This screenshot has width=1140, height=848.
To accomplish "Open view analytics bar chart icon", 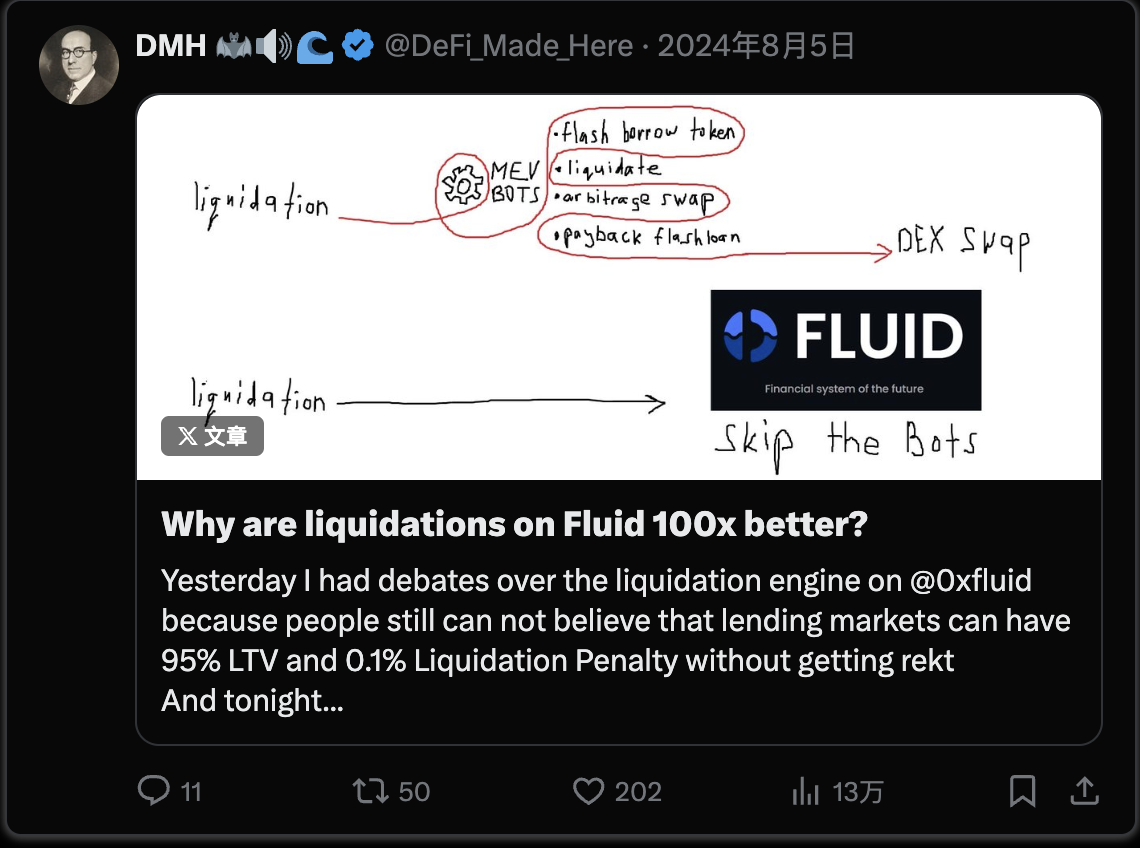I will coord(806,792).
